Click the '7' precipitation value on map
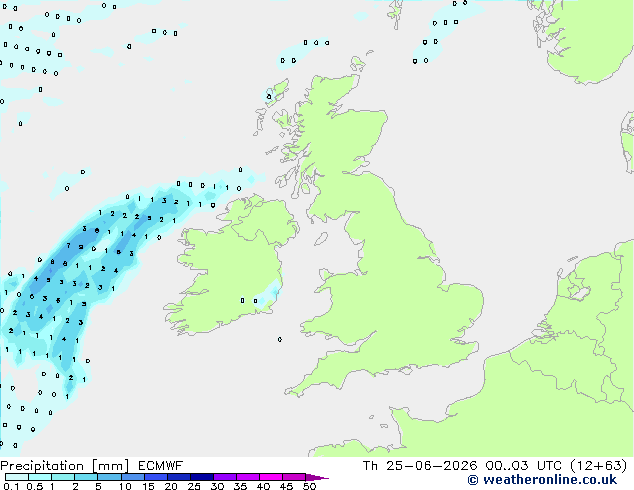634x490 pixels. 68,245
